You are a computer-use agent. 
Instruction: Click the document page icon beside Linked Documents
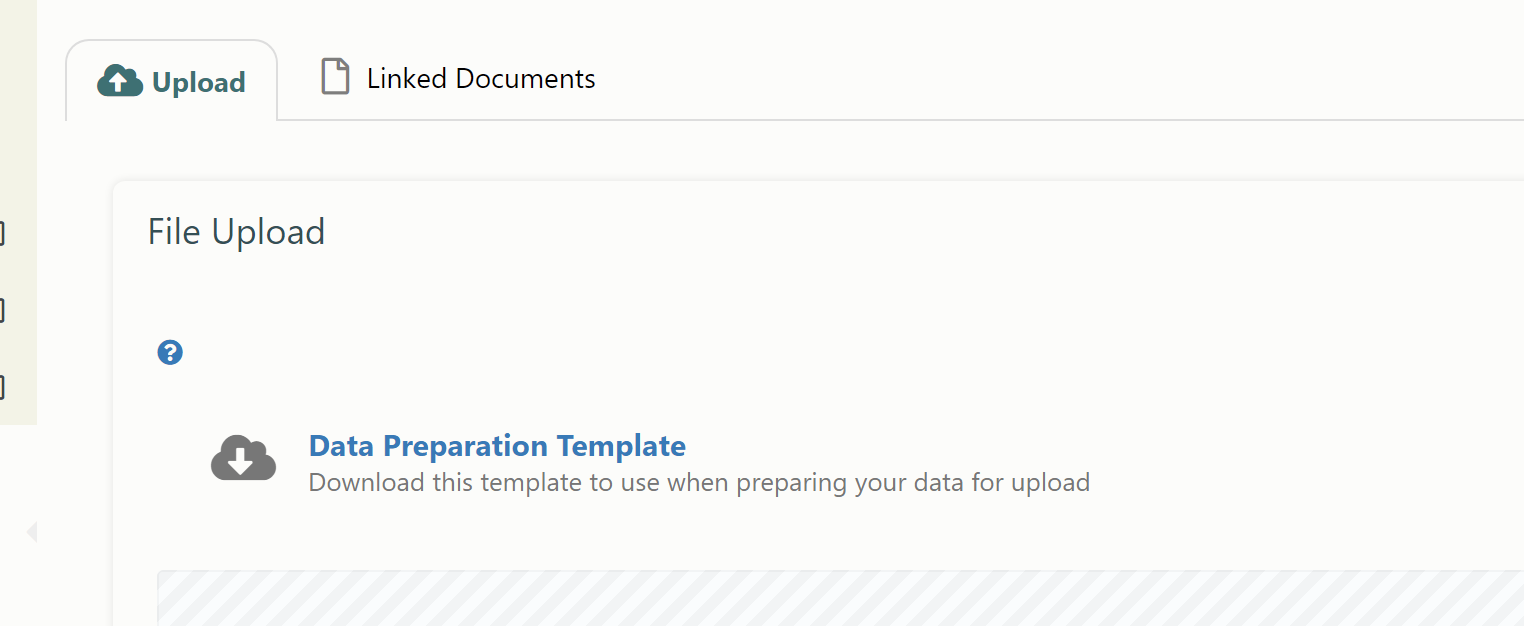[335, 77]
